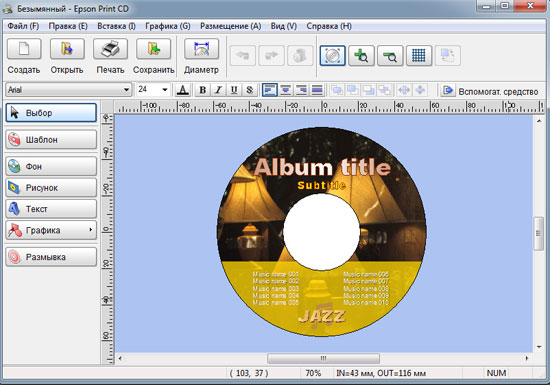Screen dimensions: 550x385
Task: Print the label using Печать icon
Action: (110, 49)
